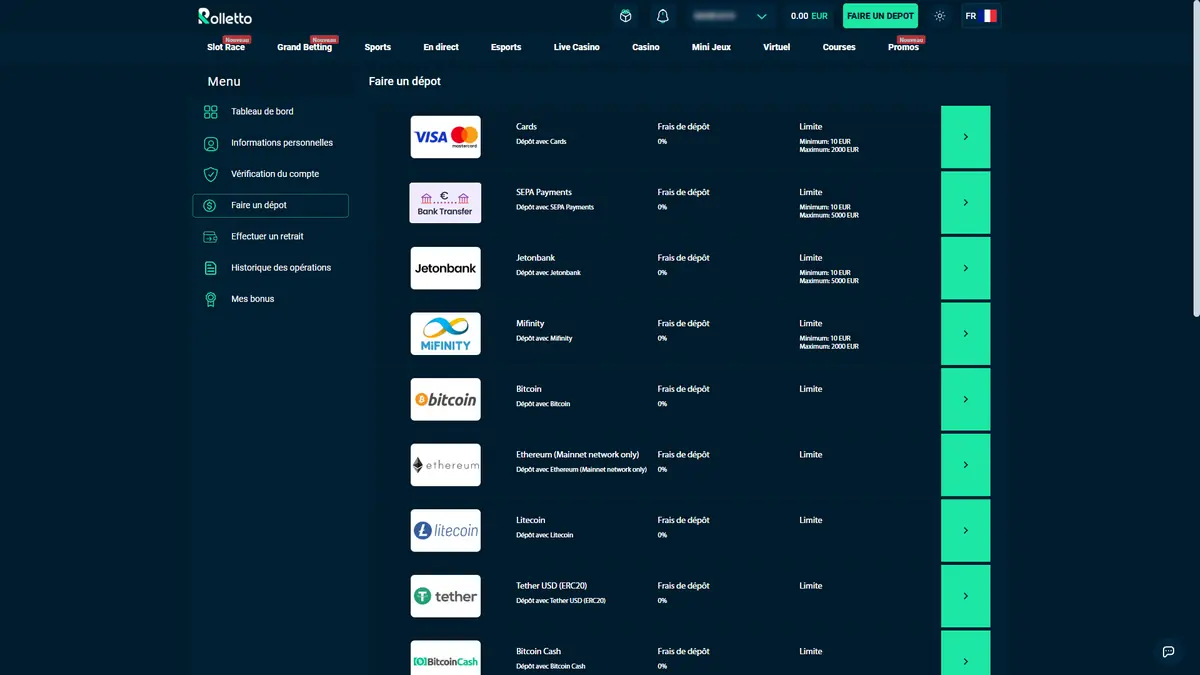
Task: Click the Litecoin logo
Action: click(x=445, y=530)
